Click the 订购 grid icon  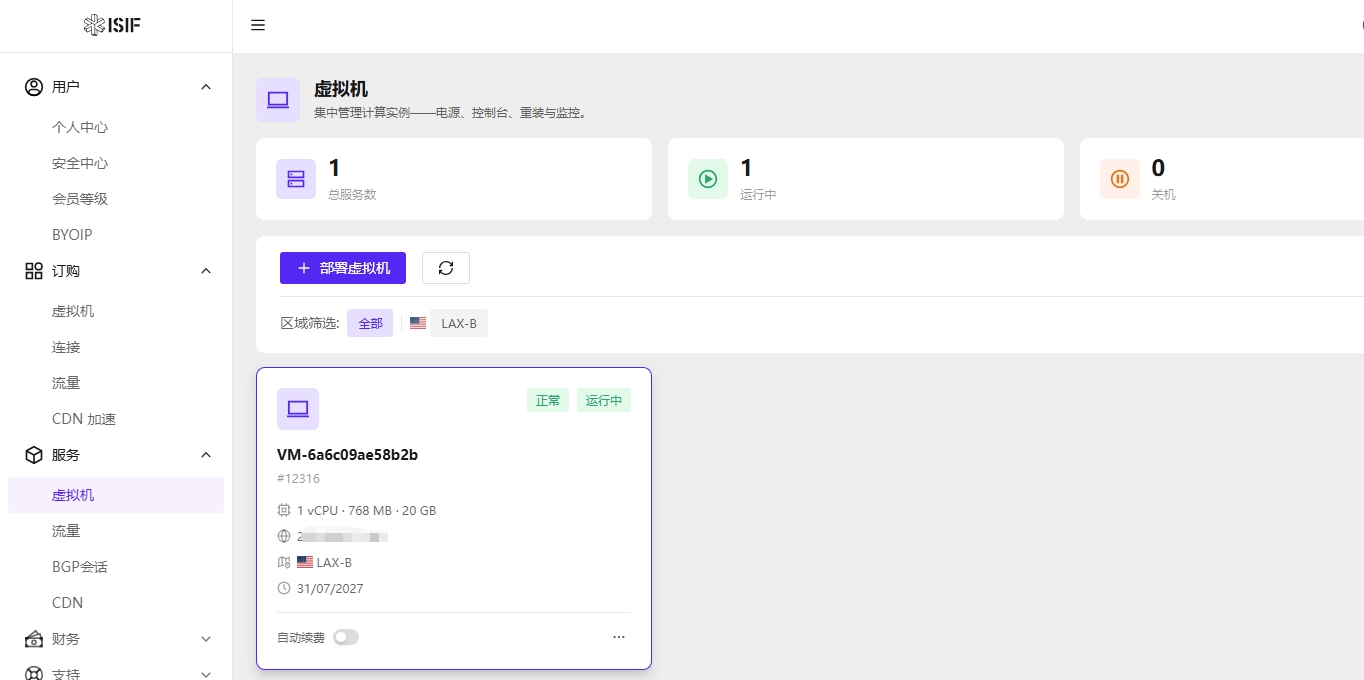pyautogui.click(x=34, y=271)
